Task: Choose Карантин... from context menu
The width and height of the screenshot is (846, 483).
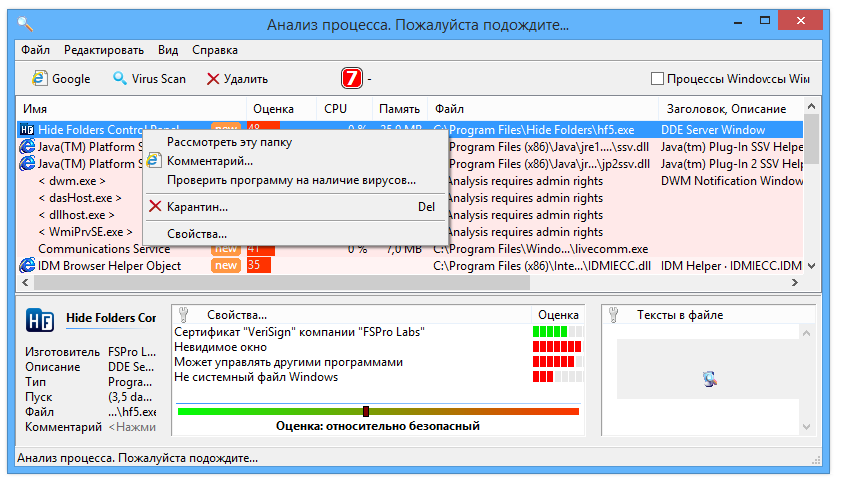Action: (197, 207)
